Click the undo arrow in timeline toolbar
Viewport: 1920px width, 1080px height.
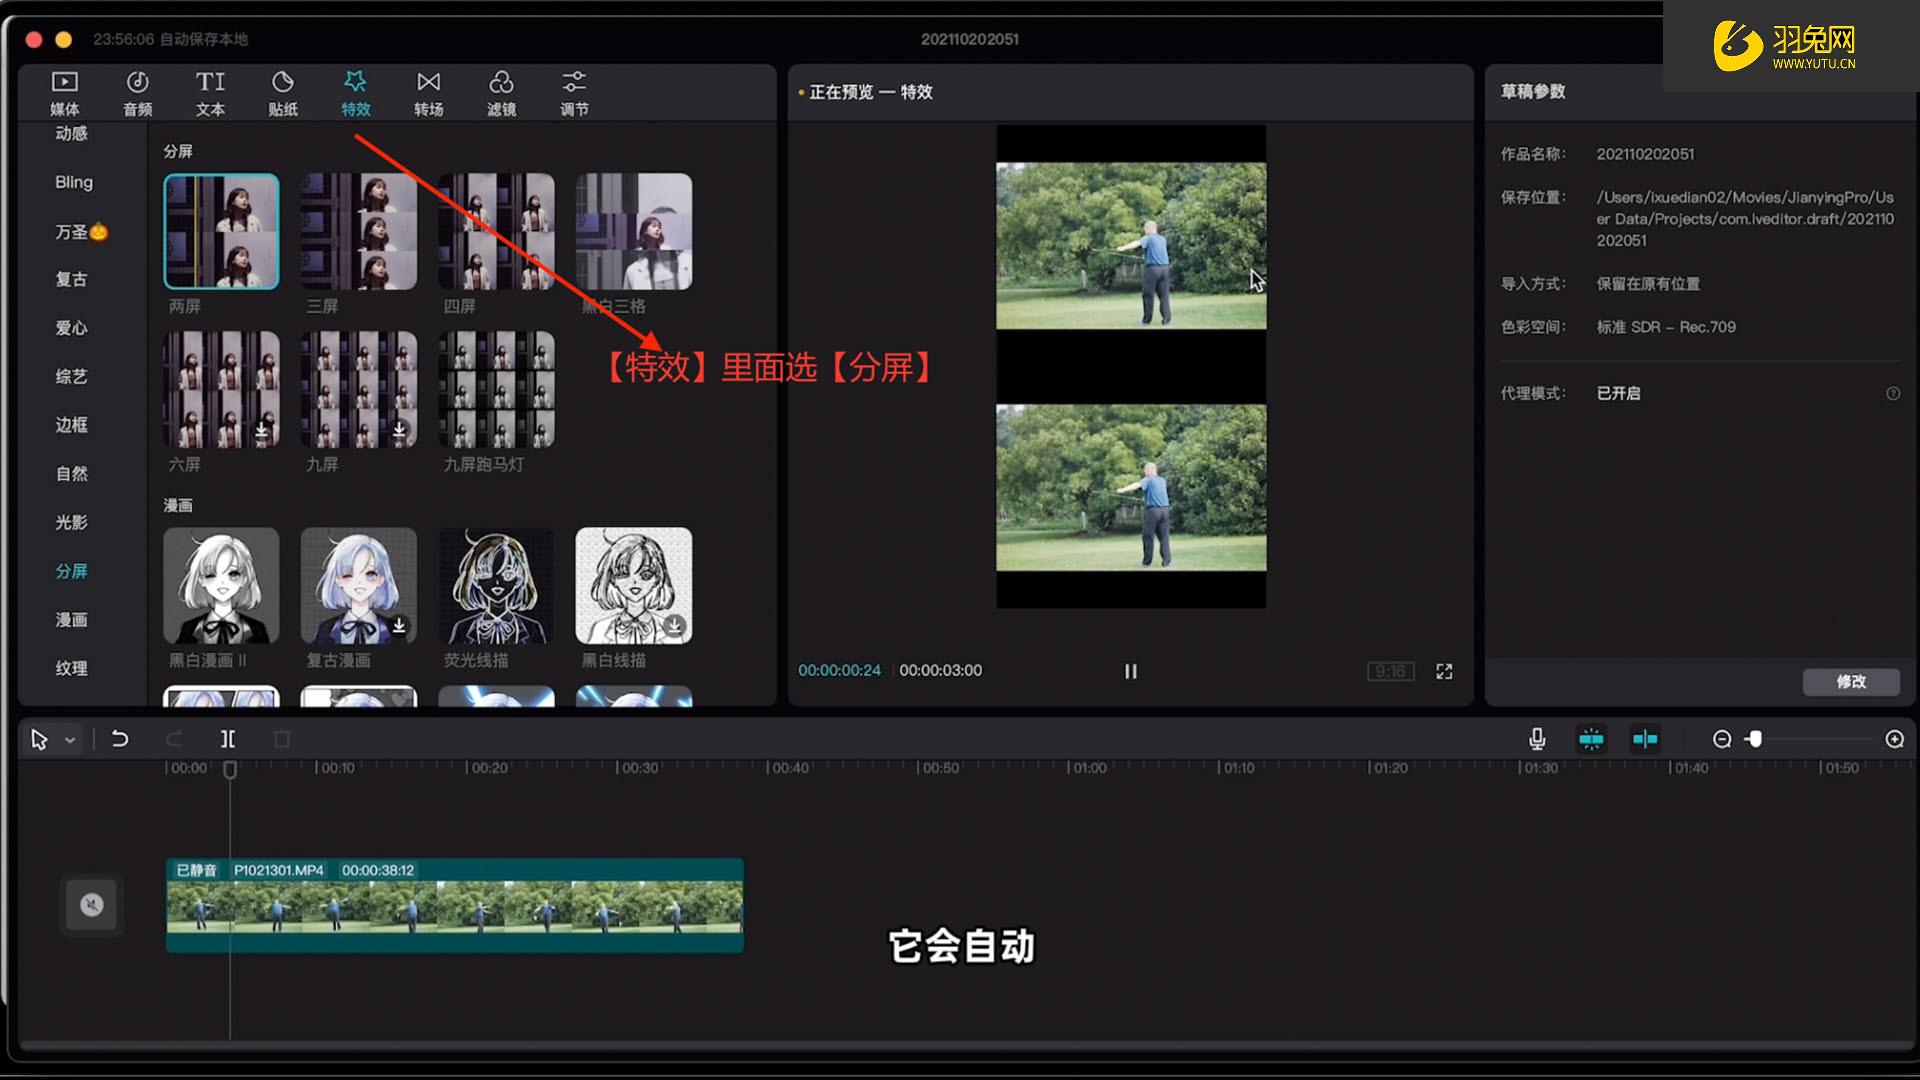tap(120, 739)
